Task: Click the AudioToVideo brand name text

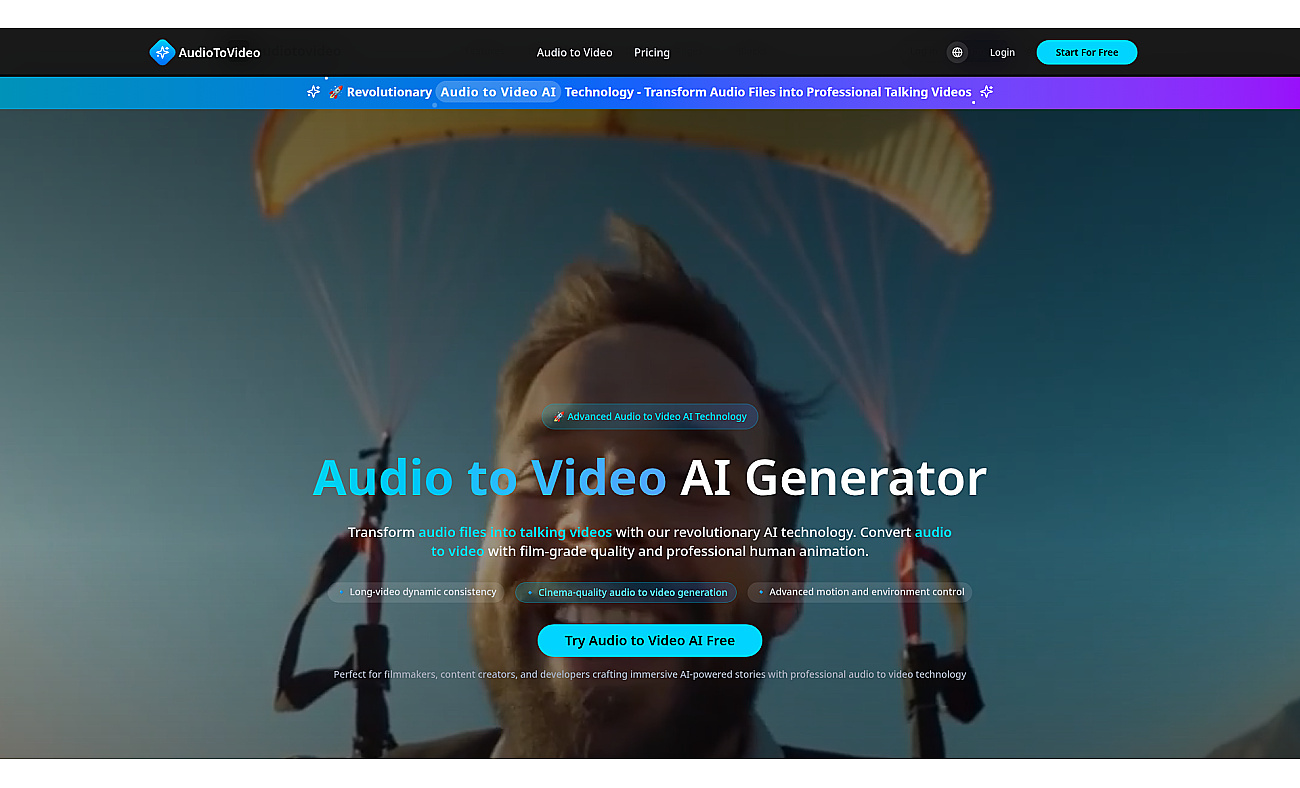Action: pos(219,53)
